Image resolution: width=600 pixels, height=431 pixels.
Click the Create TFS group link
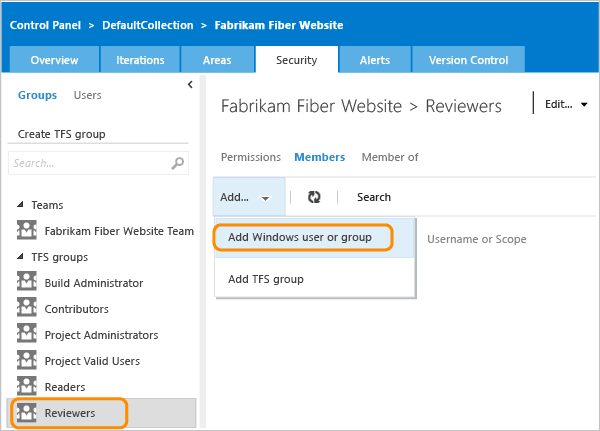62,134
